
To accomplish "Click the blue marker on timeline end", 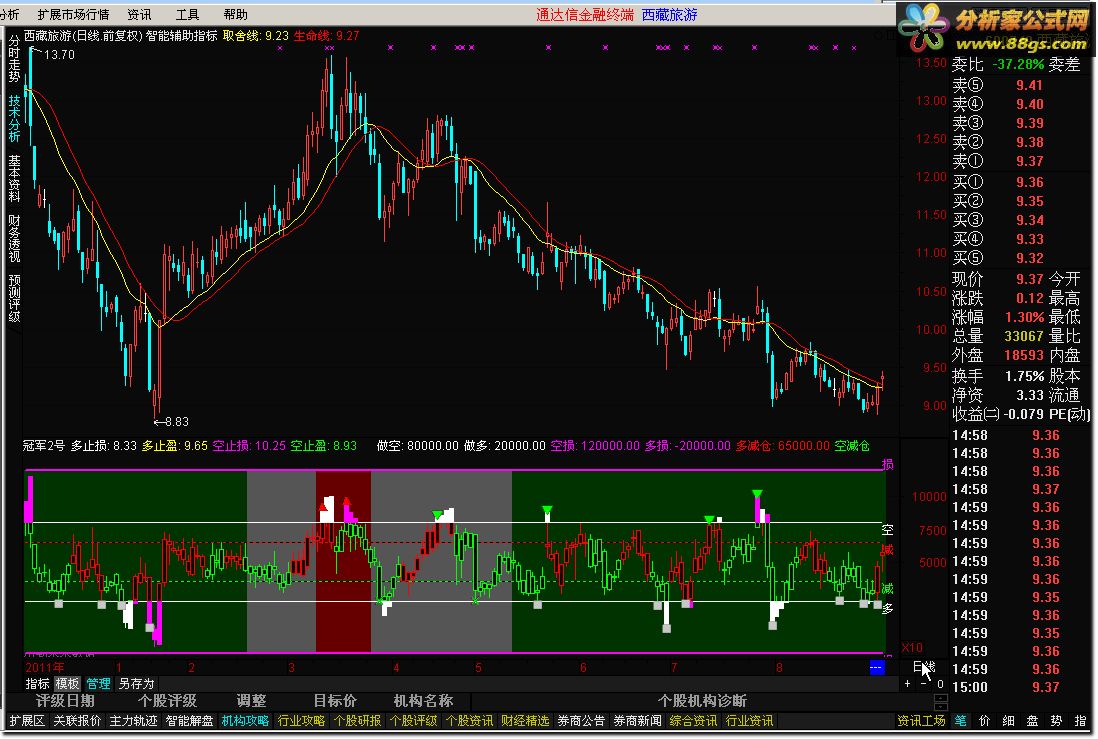I will 876,668.
